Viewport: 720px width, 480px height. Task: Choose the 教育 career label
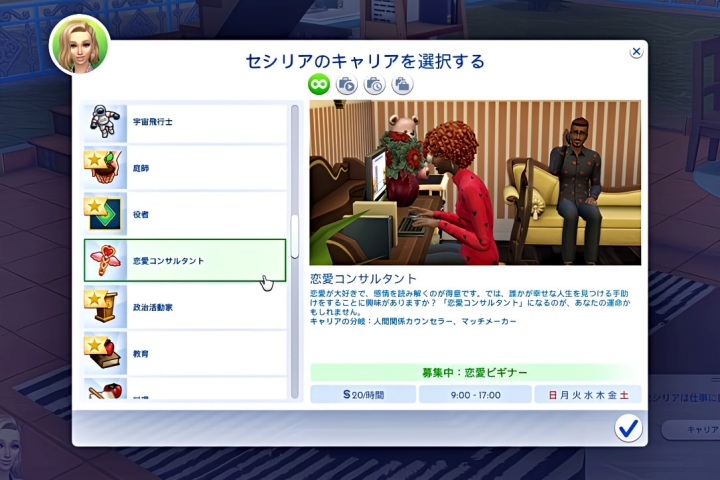coord(141,354)
